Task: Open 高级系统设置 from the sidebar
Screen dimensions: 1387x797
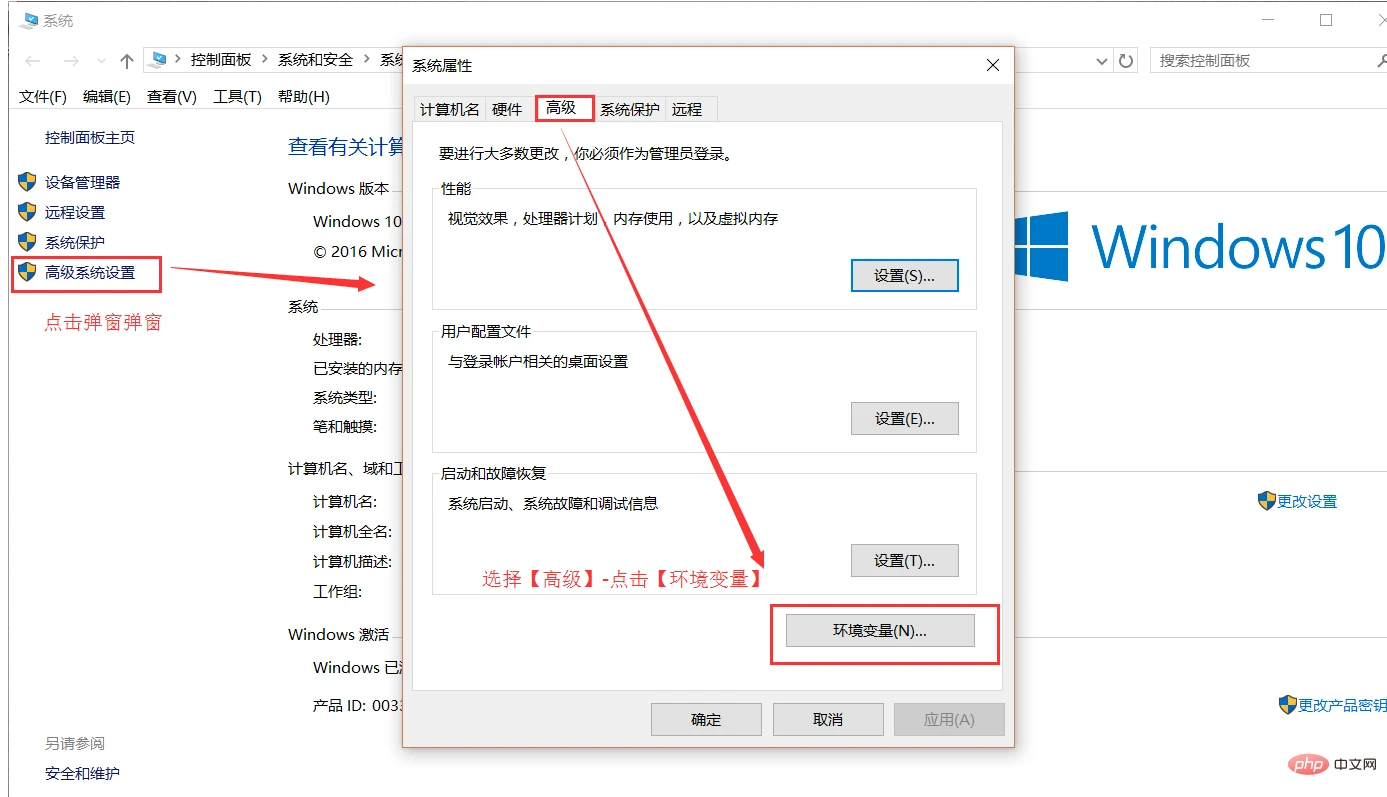Action: (x=91, y=273)
